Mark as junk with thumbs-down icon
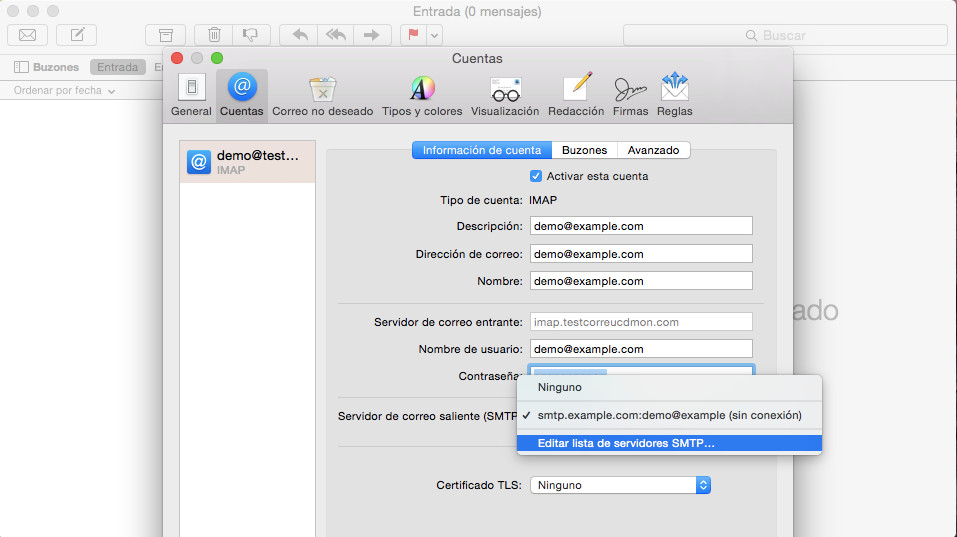Screen dimensions: 957x537 pos(251,35)
